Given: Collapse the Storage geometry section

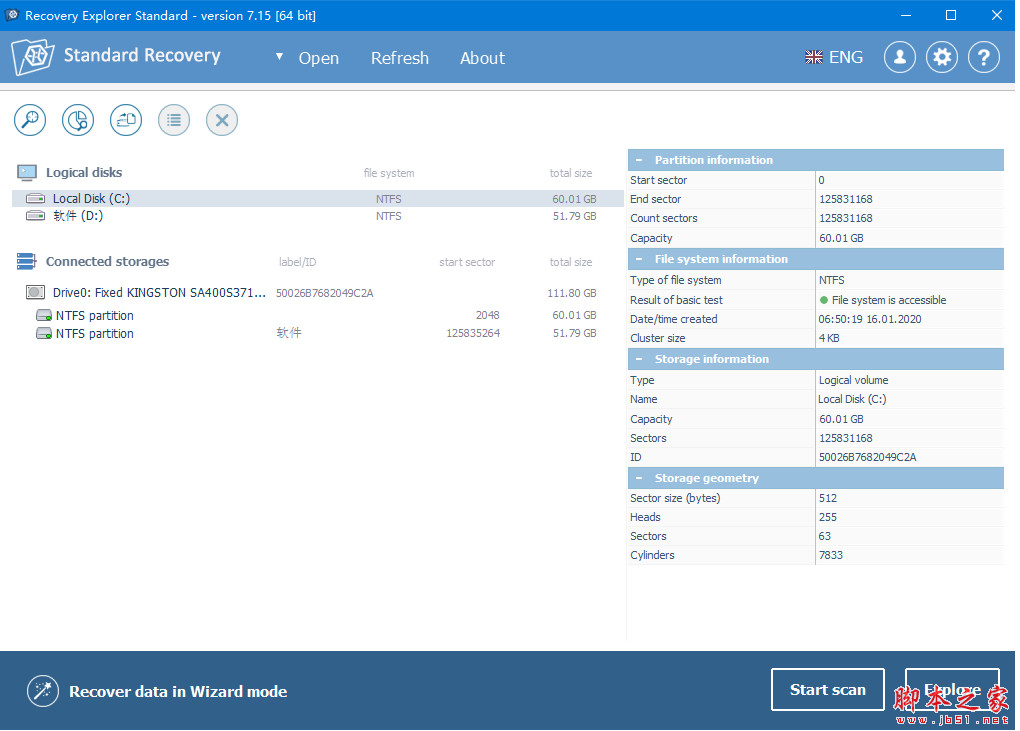Looking at the screenshot, I should (x=639, y=478).
